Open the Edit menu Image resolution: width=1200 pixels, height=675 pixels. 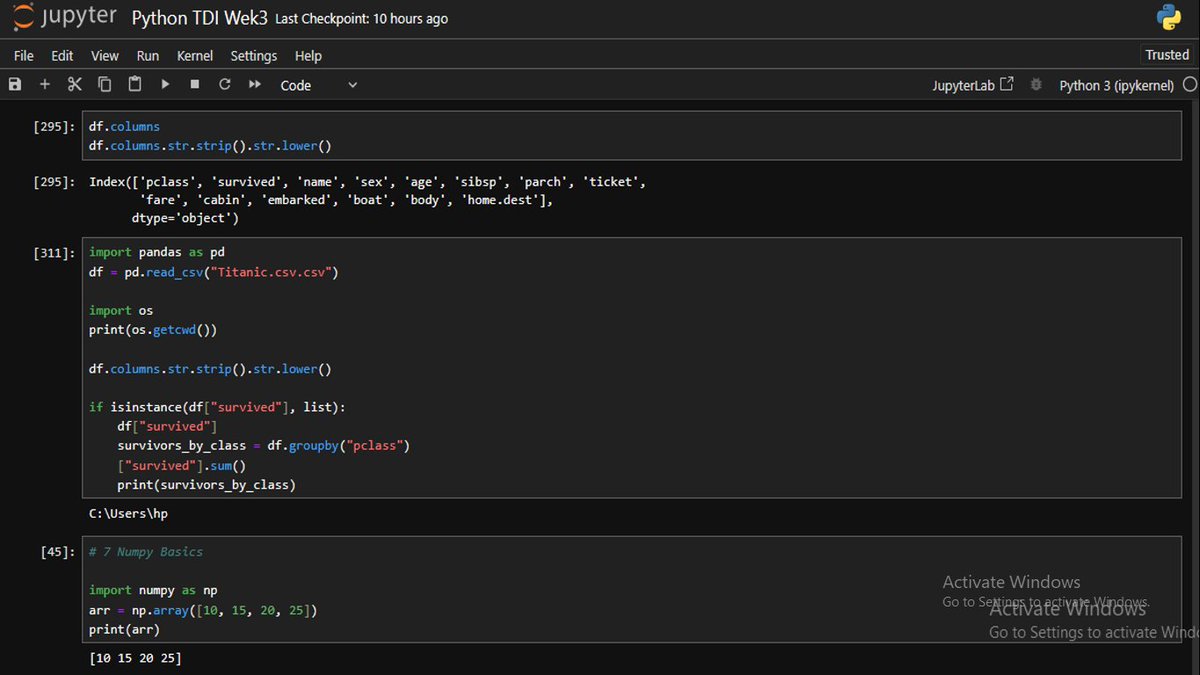tap(62, 56)
